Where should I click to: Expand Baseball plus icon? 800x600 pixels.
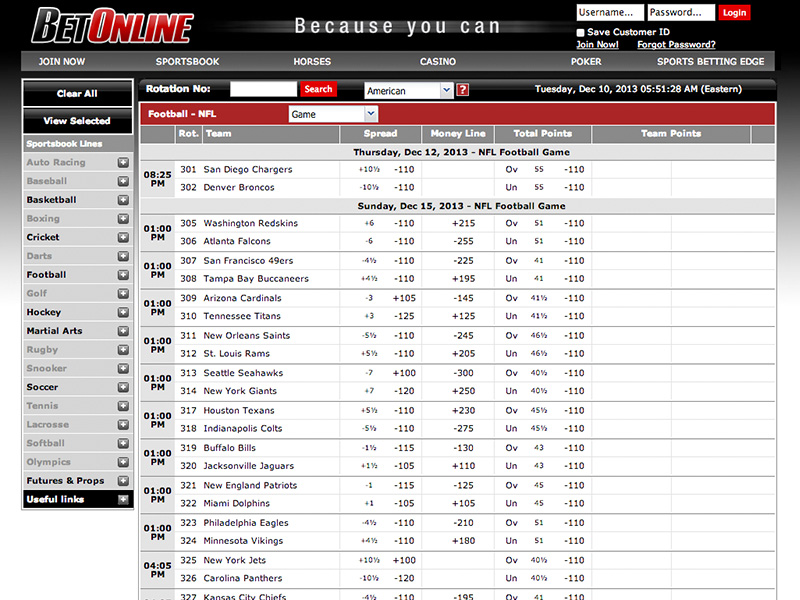[123, 181]
